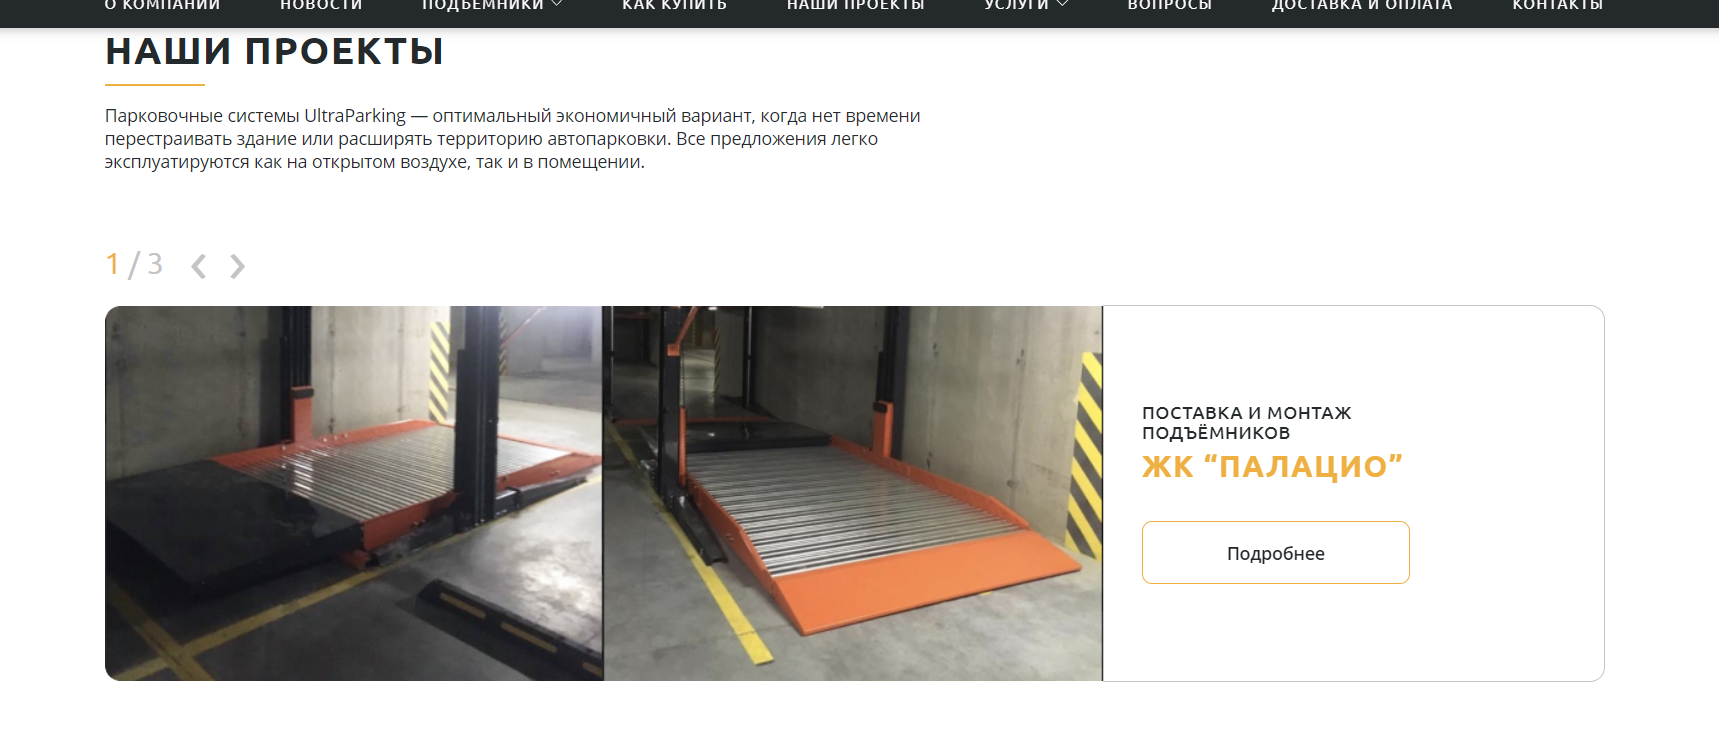Screen dimensions: 1719x750
Task: View the right orange ramp photo
Action: click(853, 493)
